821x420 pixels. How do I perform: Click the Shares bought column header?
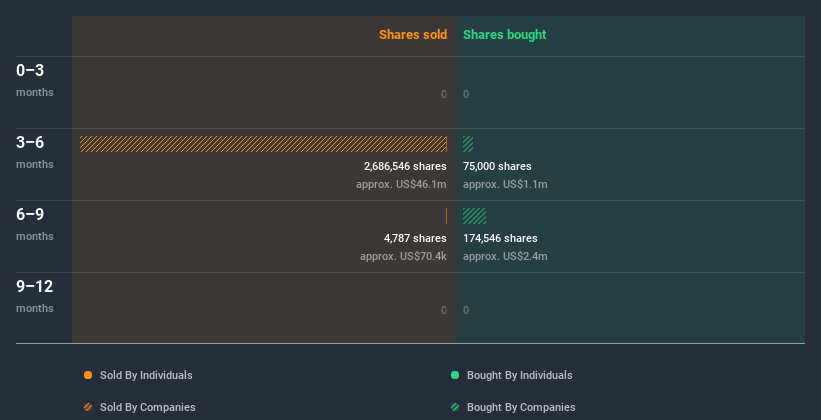[505, 35]
